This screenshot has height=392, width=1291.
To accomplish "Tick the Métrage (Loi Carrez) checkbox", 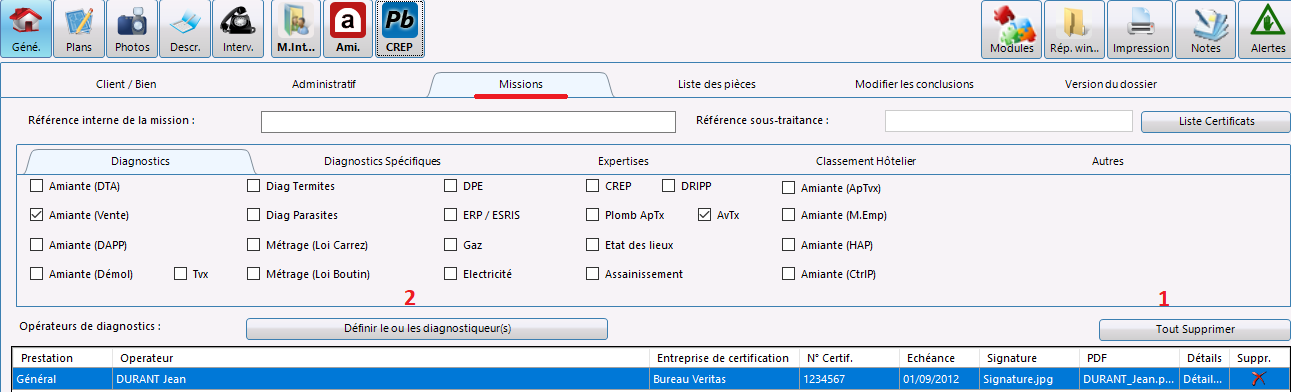I will [254, 244].
